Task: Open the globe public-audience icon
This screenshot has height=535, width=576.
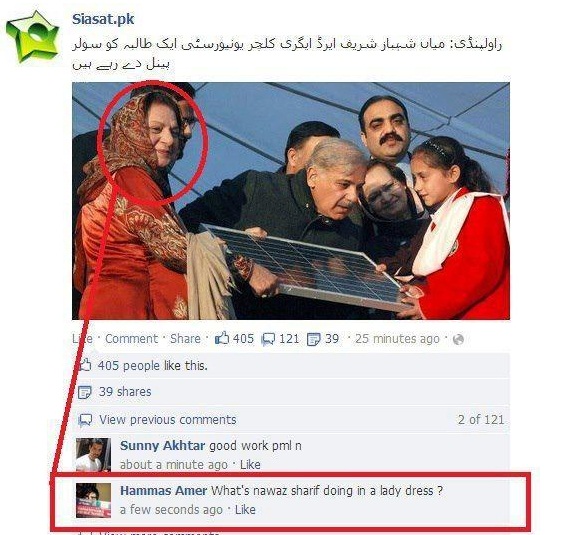Action: [x=458, y=339]
